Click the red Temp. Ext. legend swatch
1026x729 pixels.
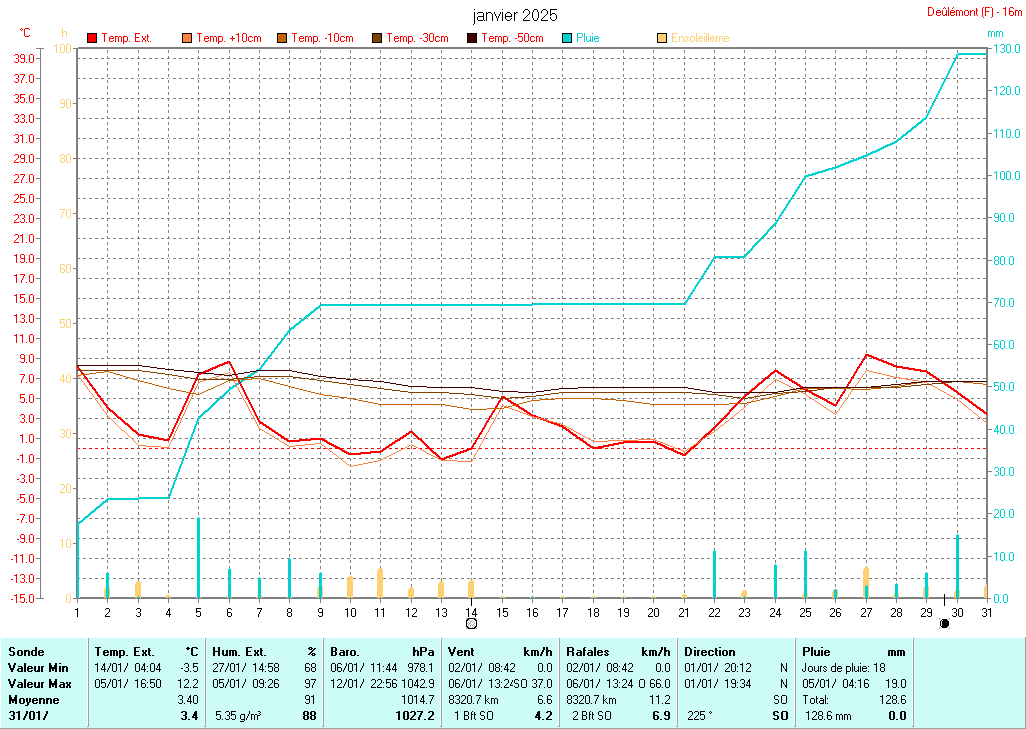[x=92, y=38]
